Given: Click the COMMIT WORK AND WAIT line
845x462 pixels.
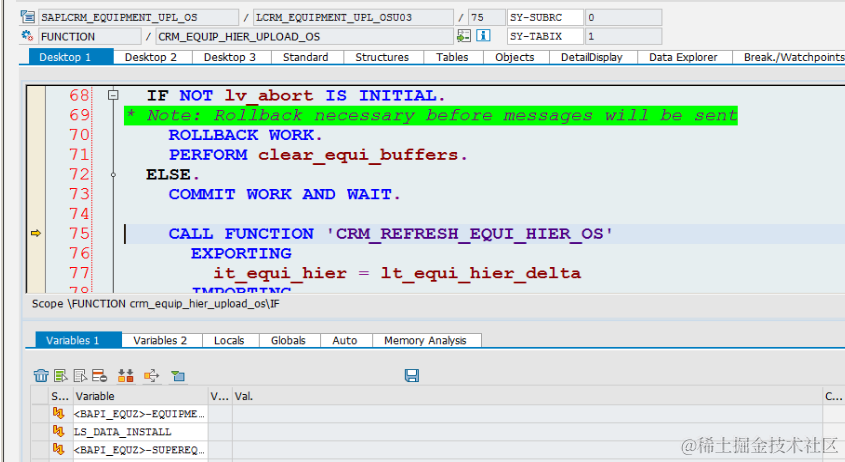Looking at the screenshot, I should [285, 194].
